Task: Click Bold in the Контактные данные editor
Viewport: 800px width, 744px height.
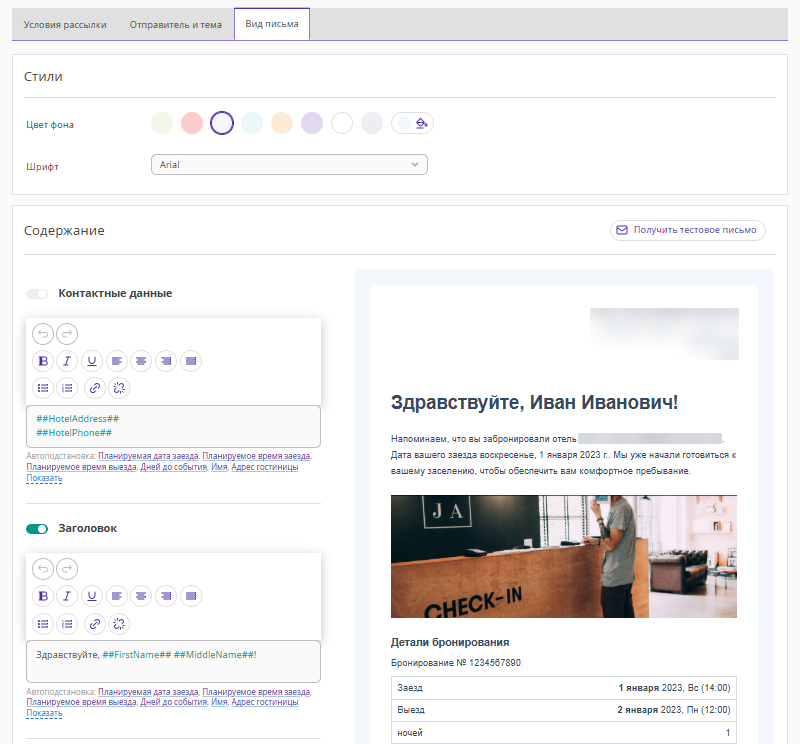Action: click(x=43, y=361)
